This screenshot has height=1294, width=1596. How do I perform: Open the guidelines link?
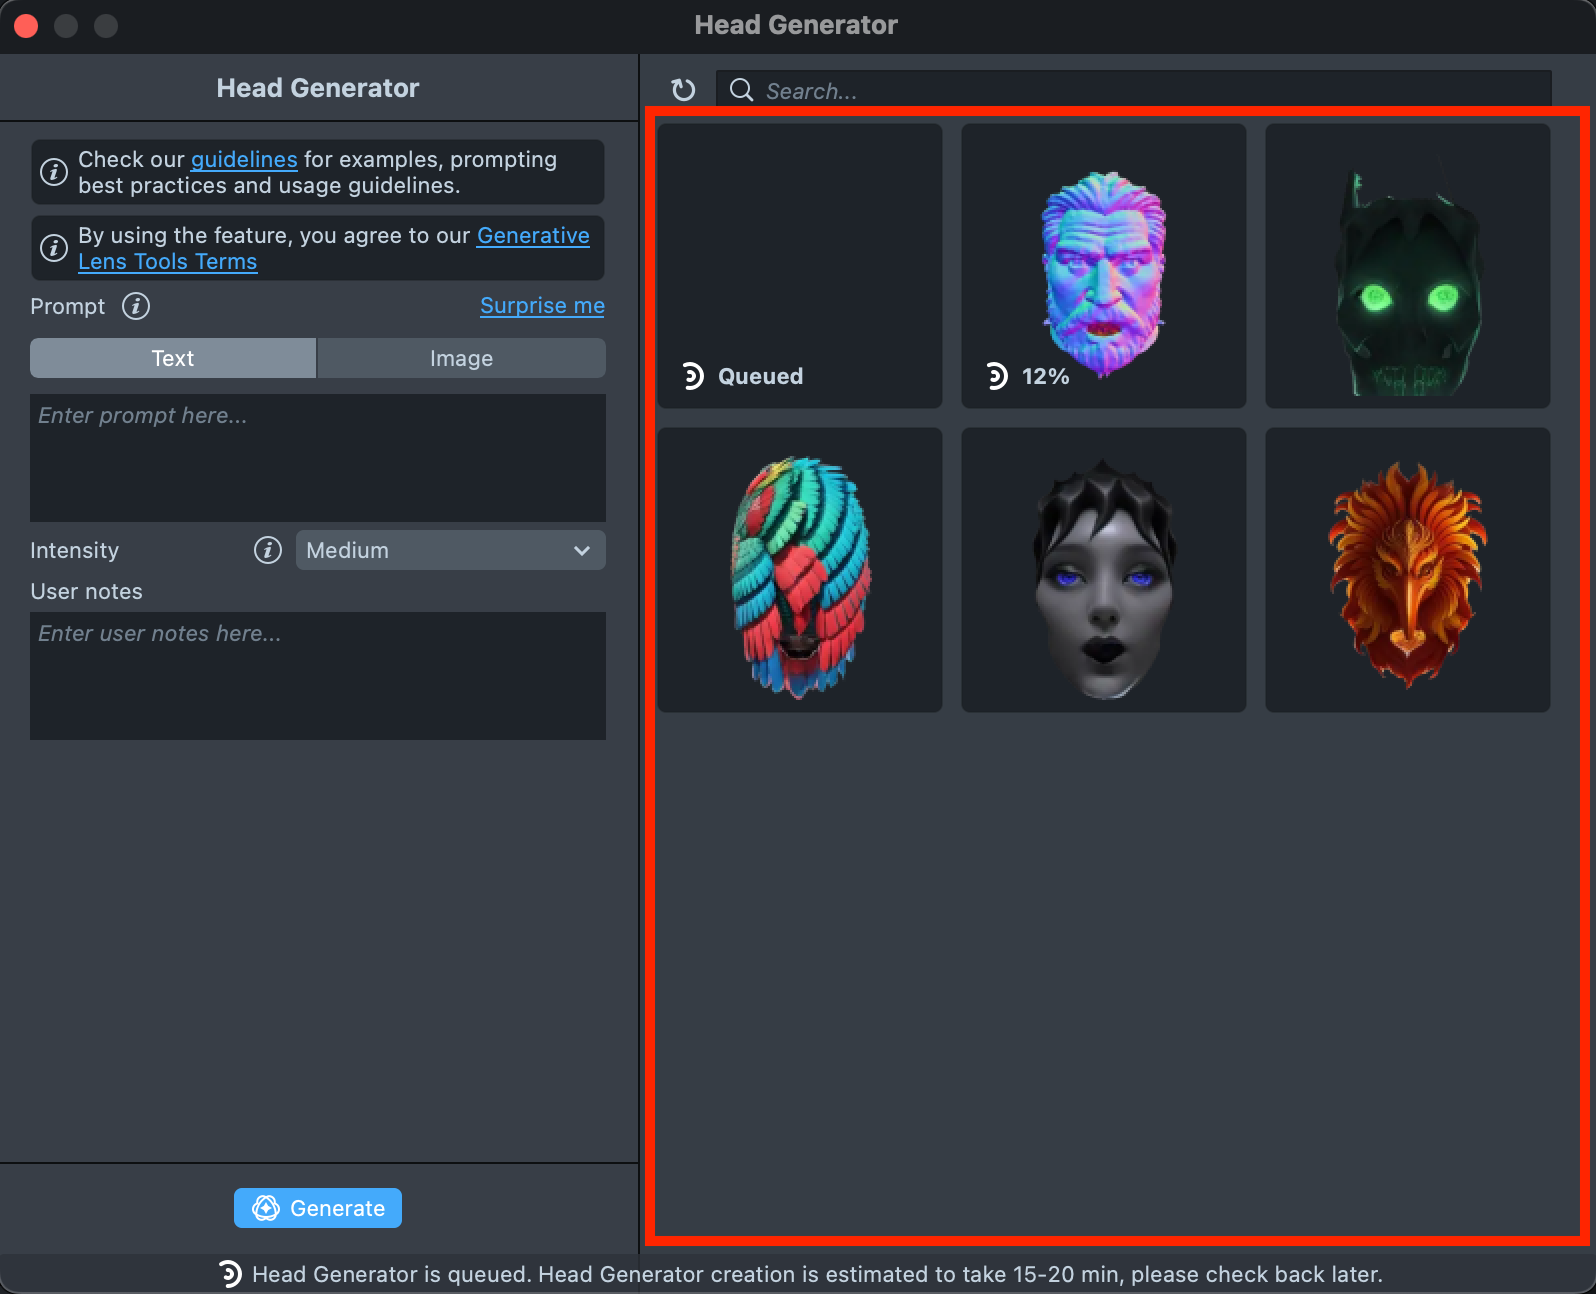click(244, 160)
